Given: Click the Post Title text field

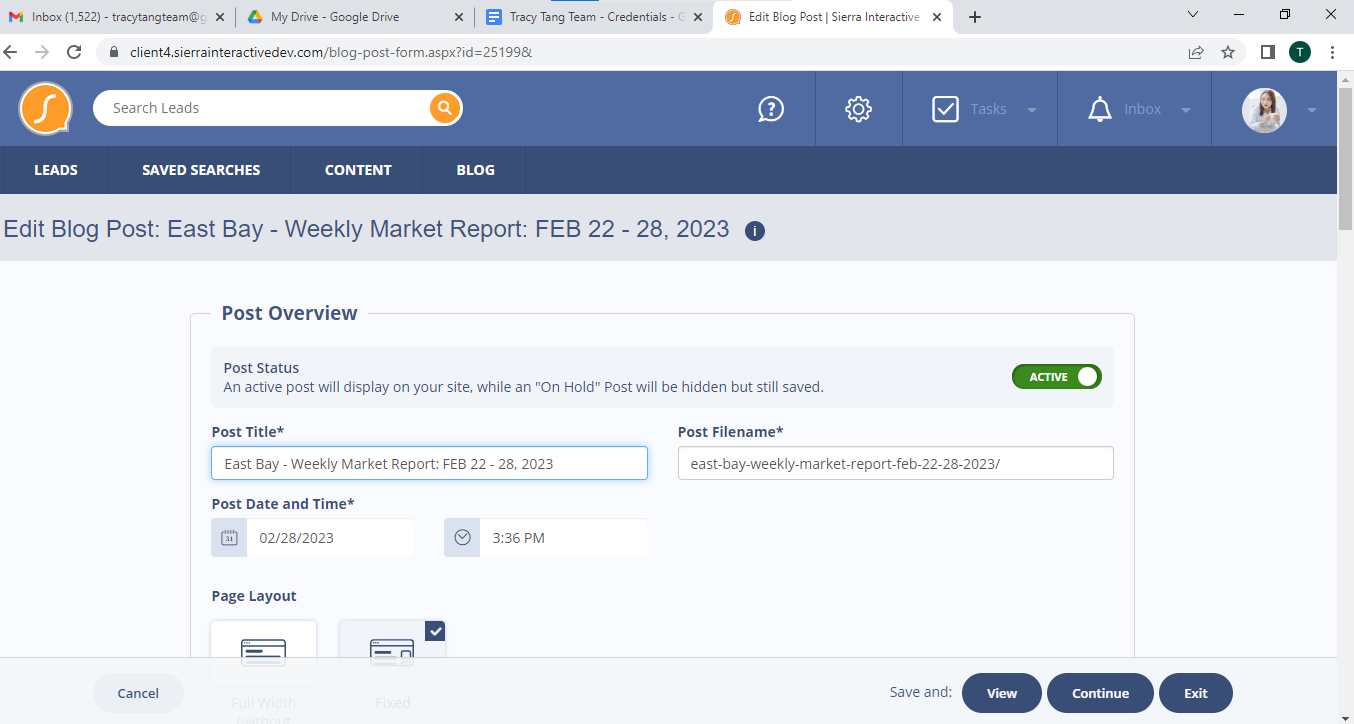Looking at the screenshot, I should [x=430, y=463].
